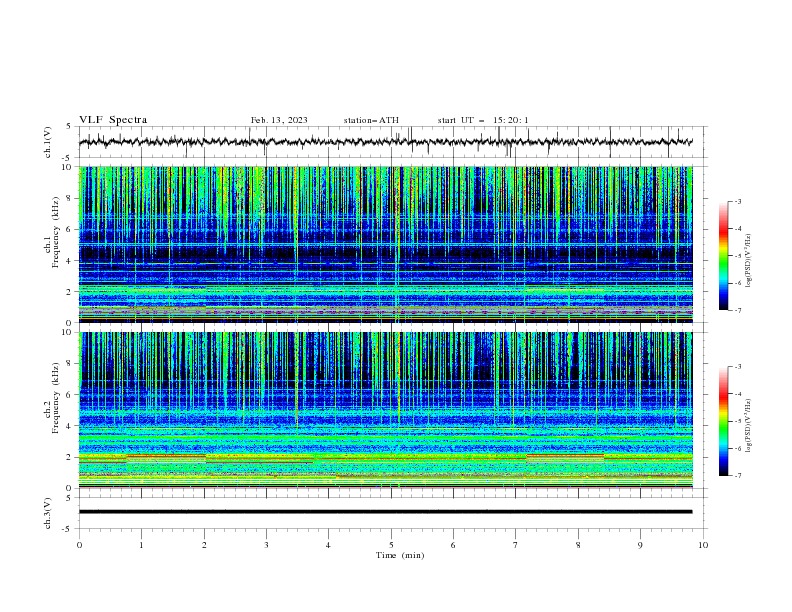Screen dimensions: 792x612
Task: Click the ch.2 spectrogram color scale bar
Action: 723,421
